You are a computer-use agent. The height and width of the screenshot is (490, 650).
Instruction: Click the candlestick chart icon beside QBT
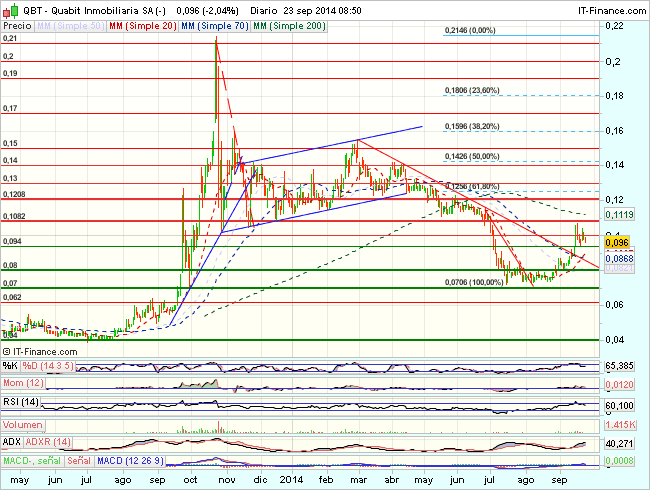point(11,10)
